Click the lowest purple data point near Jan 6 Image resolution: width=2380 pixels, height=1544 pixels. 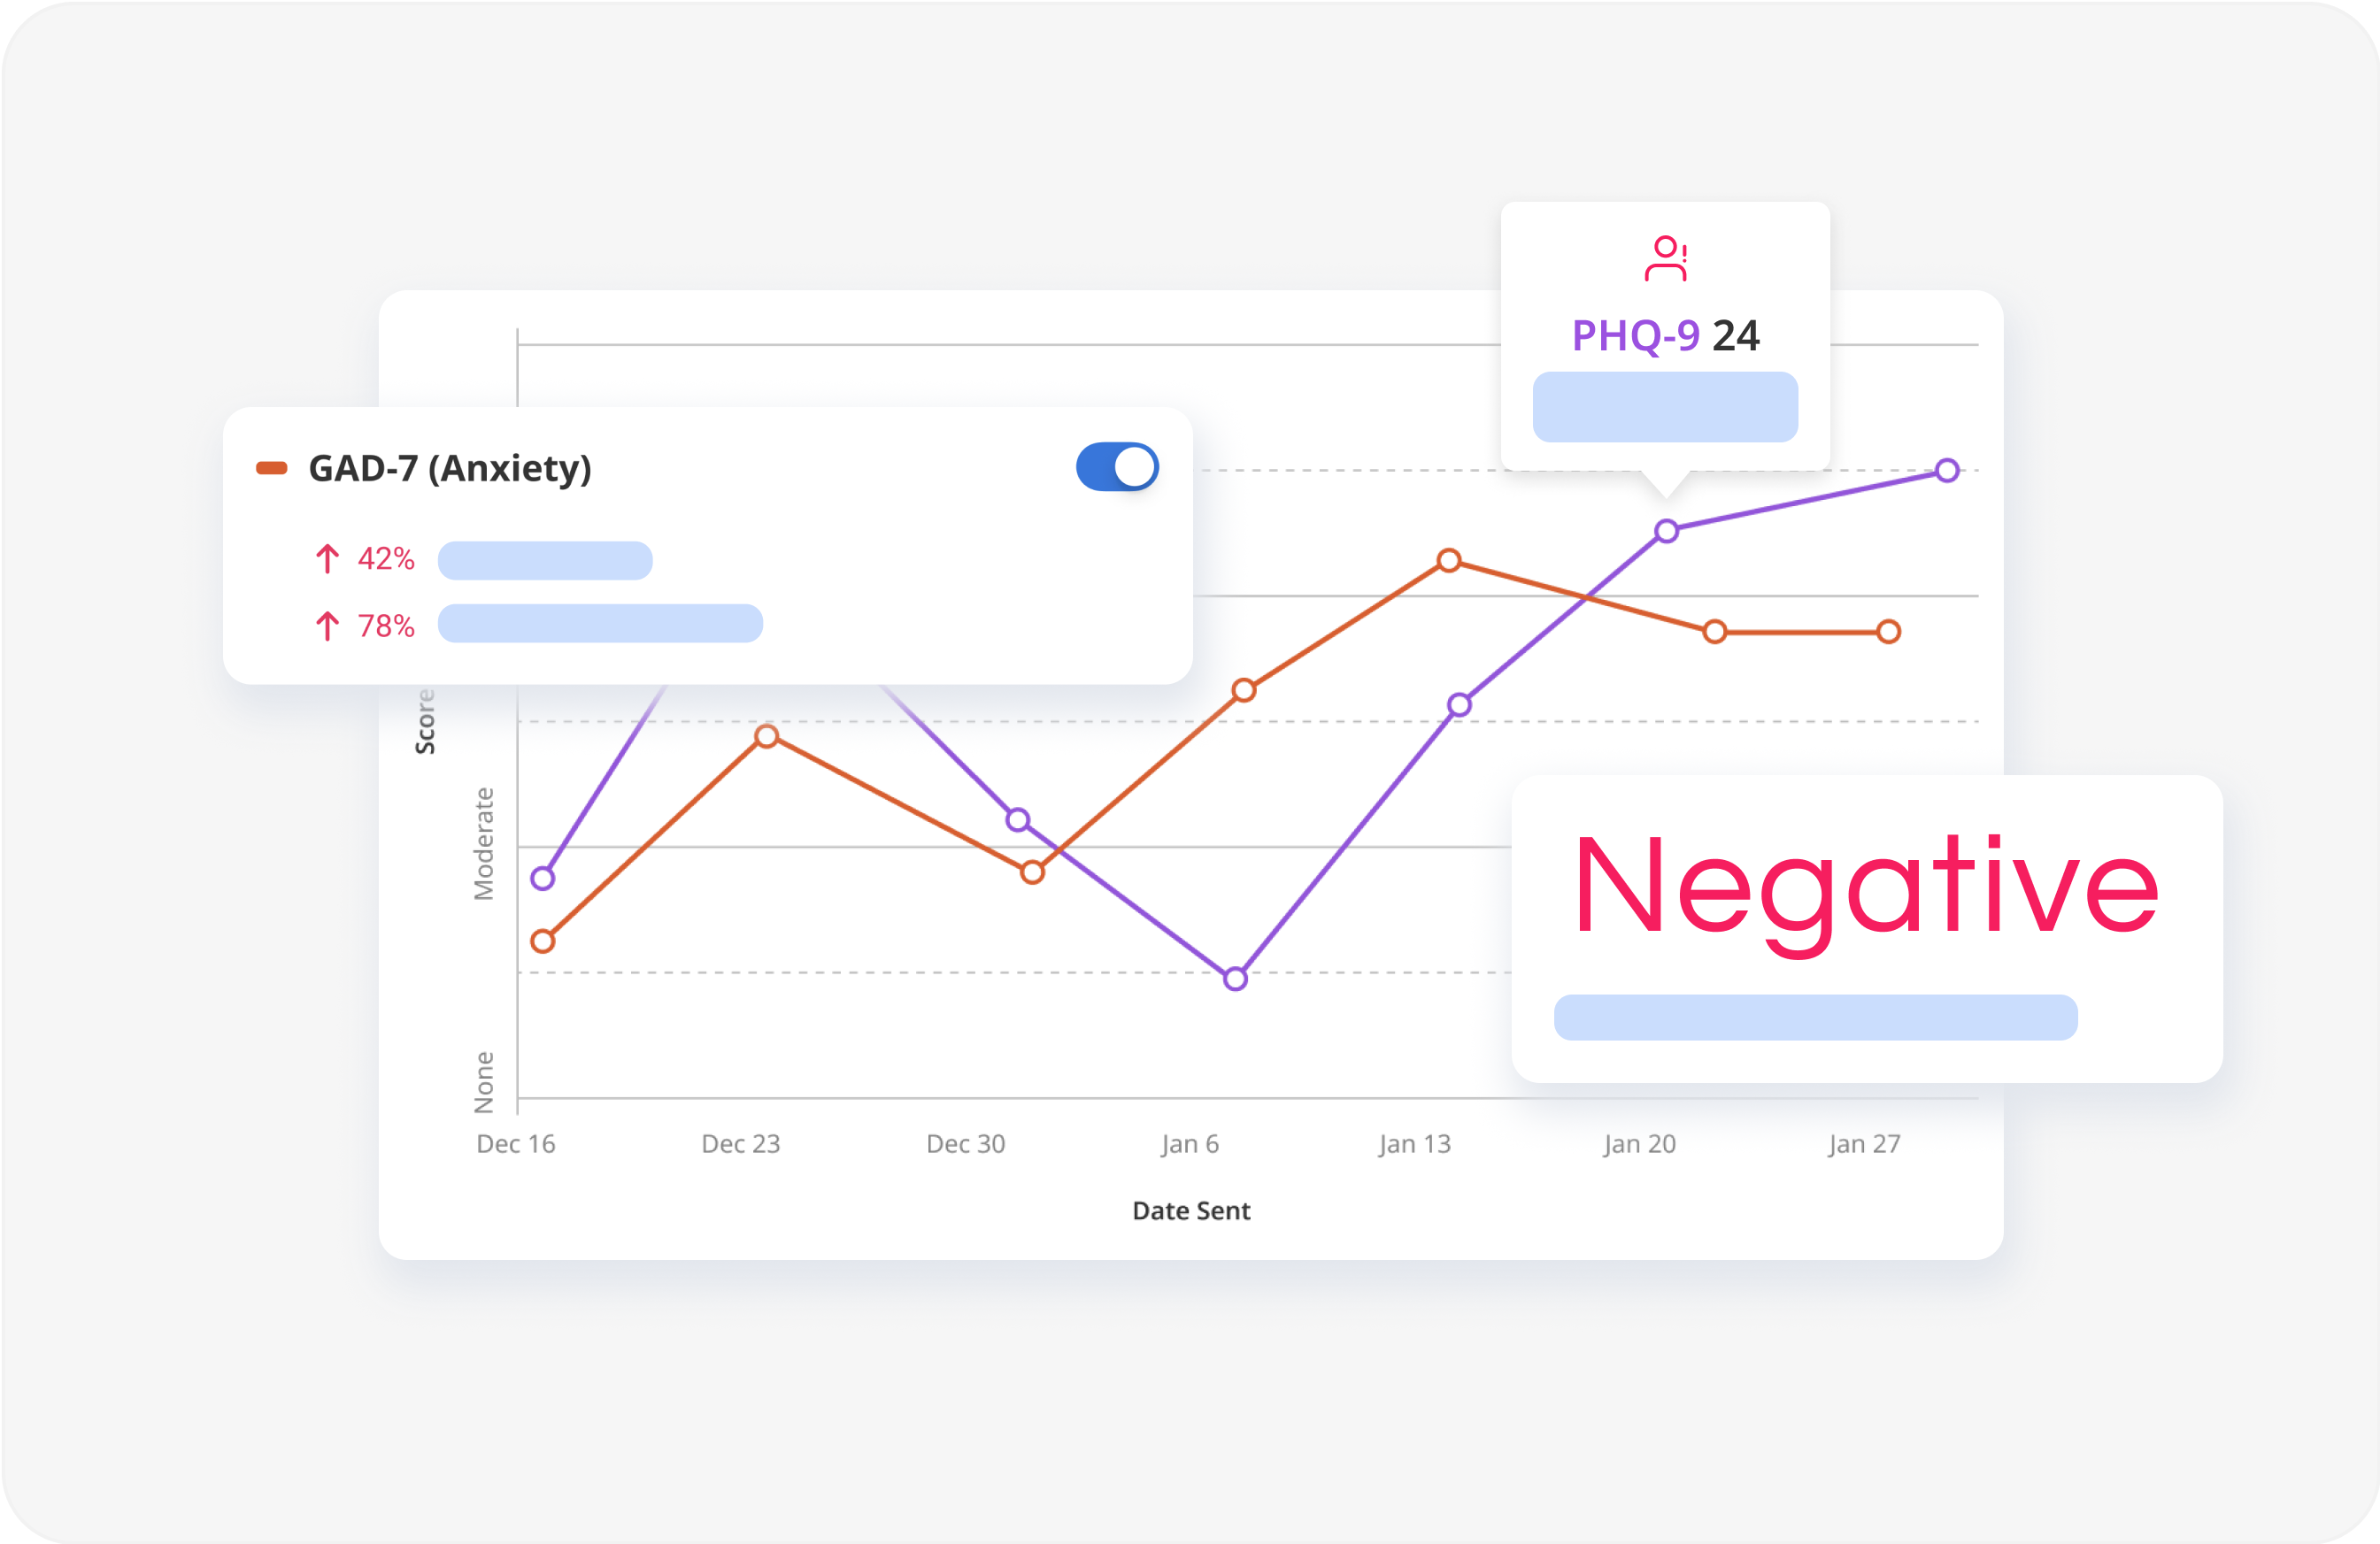click(x=1235, y=979)
